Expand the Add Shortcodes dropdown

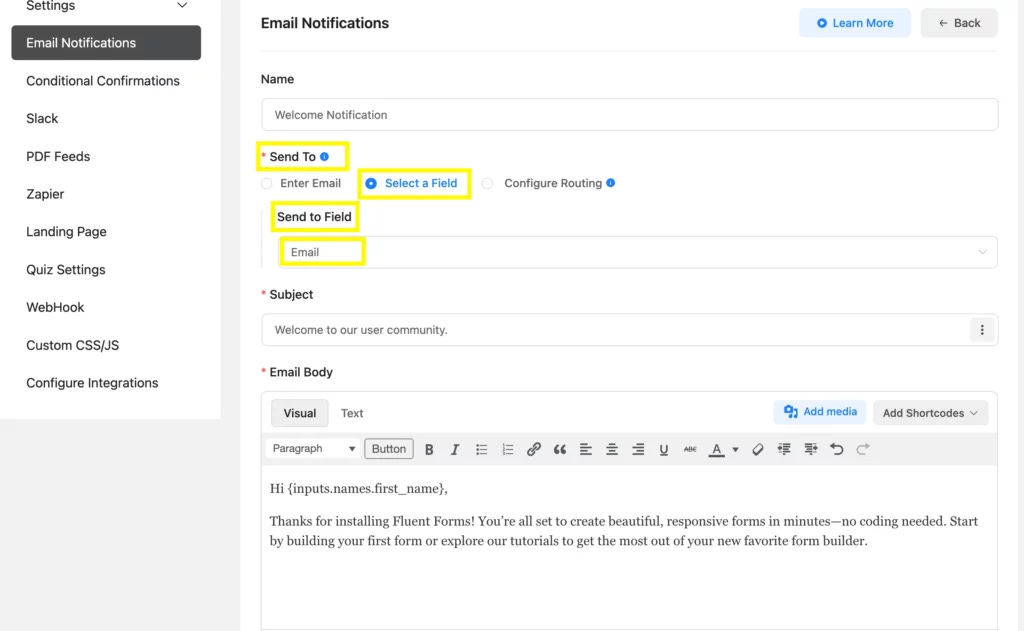pos(930,411)
